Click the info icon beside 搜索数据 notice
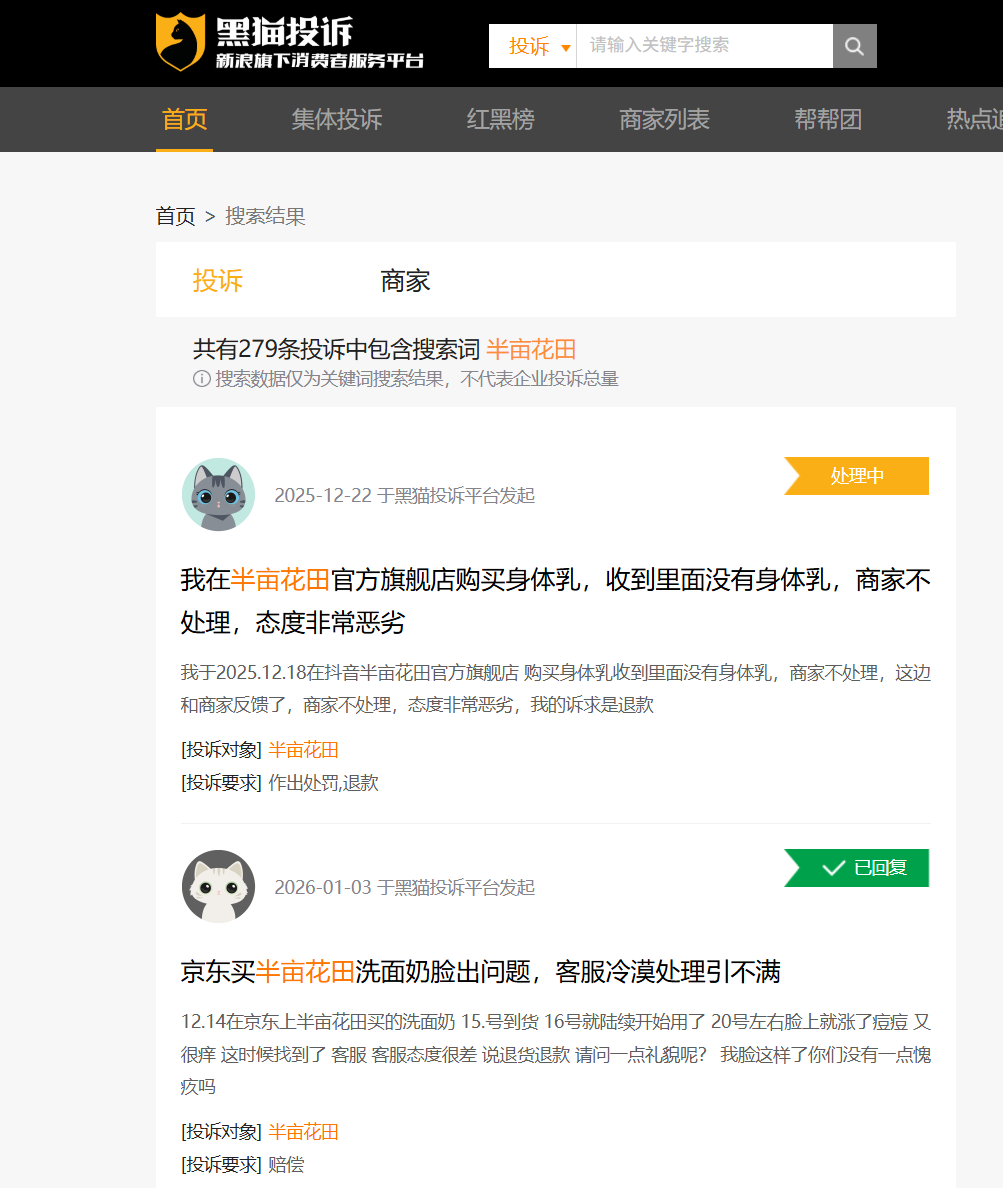1003x1188 pixels. coord(201,379)
